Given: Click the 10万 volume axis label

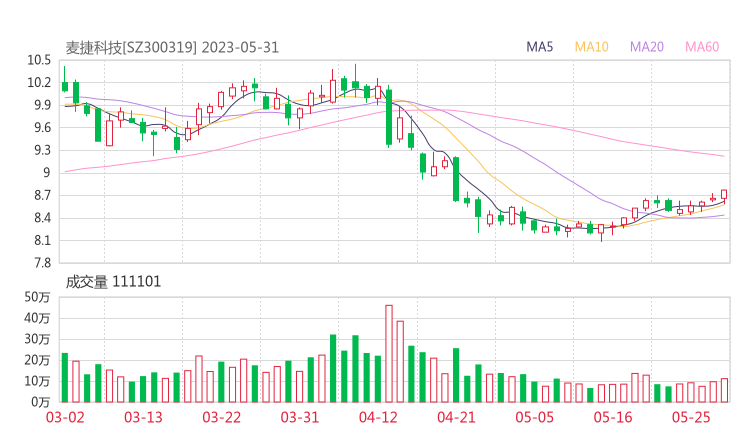Looking at the screenshot, I should [x=37, y=381].
